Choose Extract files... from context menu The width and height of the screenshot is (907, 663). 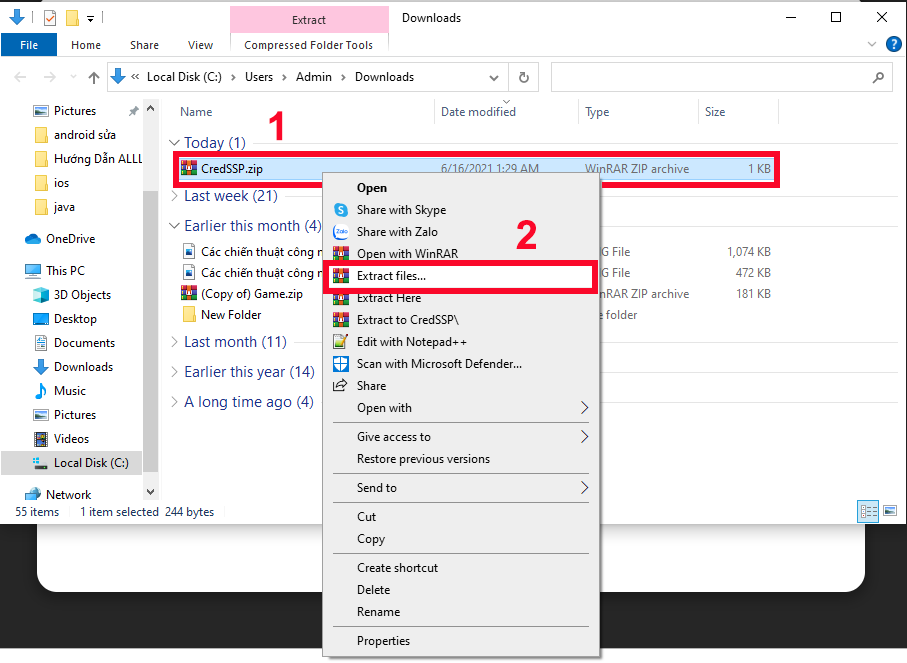tap(391, 276)
